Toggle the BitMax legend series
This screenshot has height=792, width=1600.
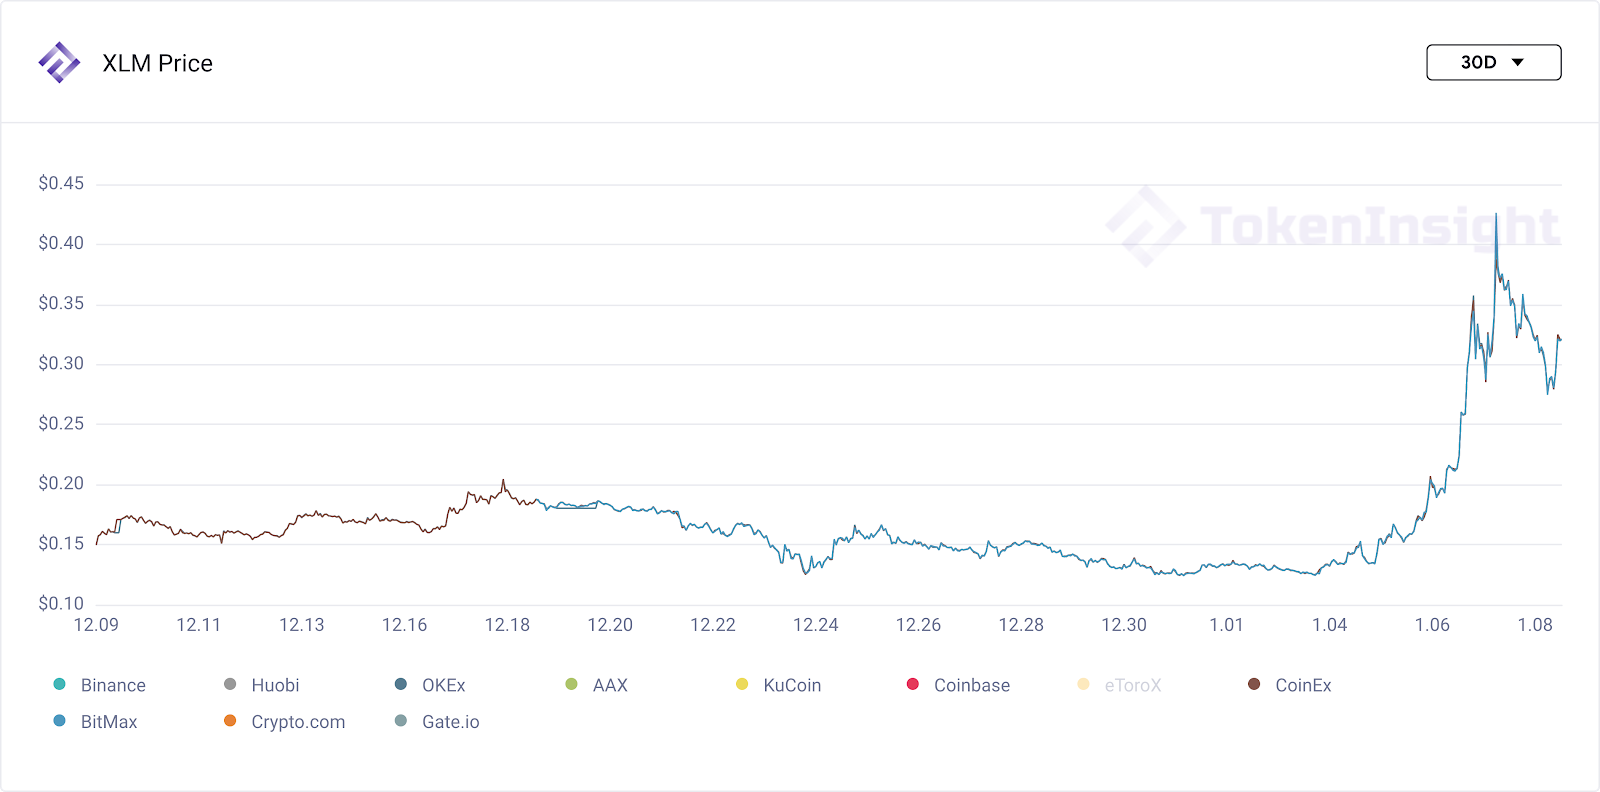[x=95, y=721]
